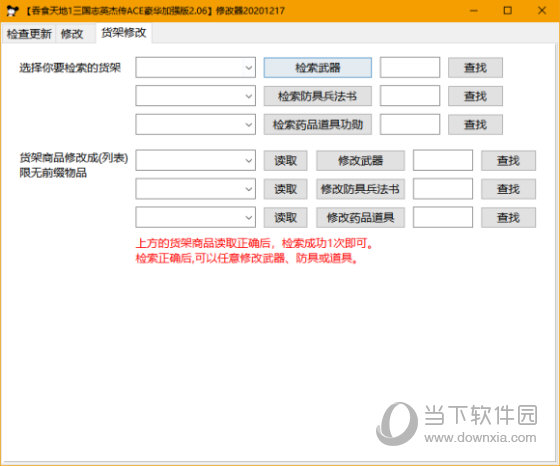Open the item dropdown in the 修改武器 row
The image size is (560, 466).
[x=195, y=160]
